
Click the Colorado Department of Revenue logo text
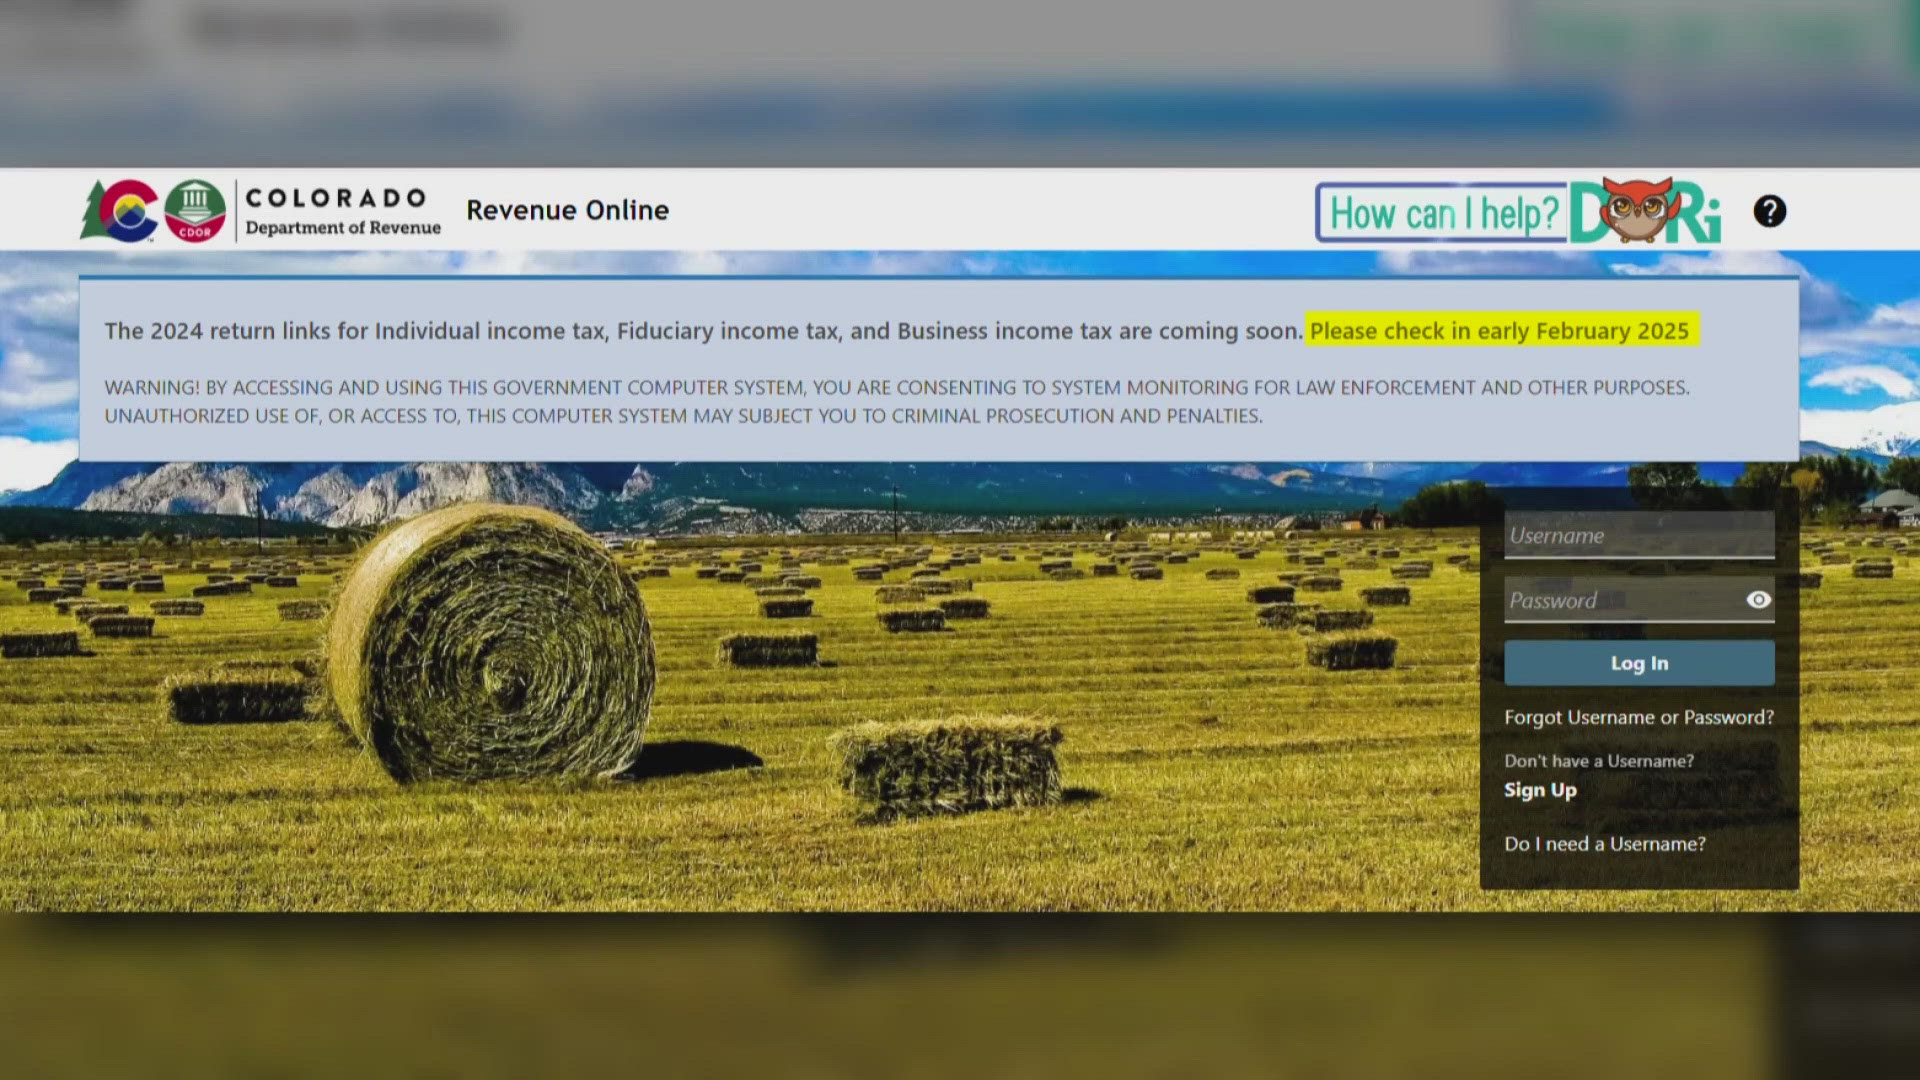coord(340,210)
